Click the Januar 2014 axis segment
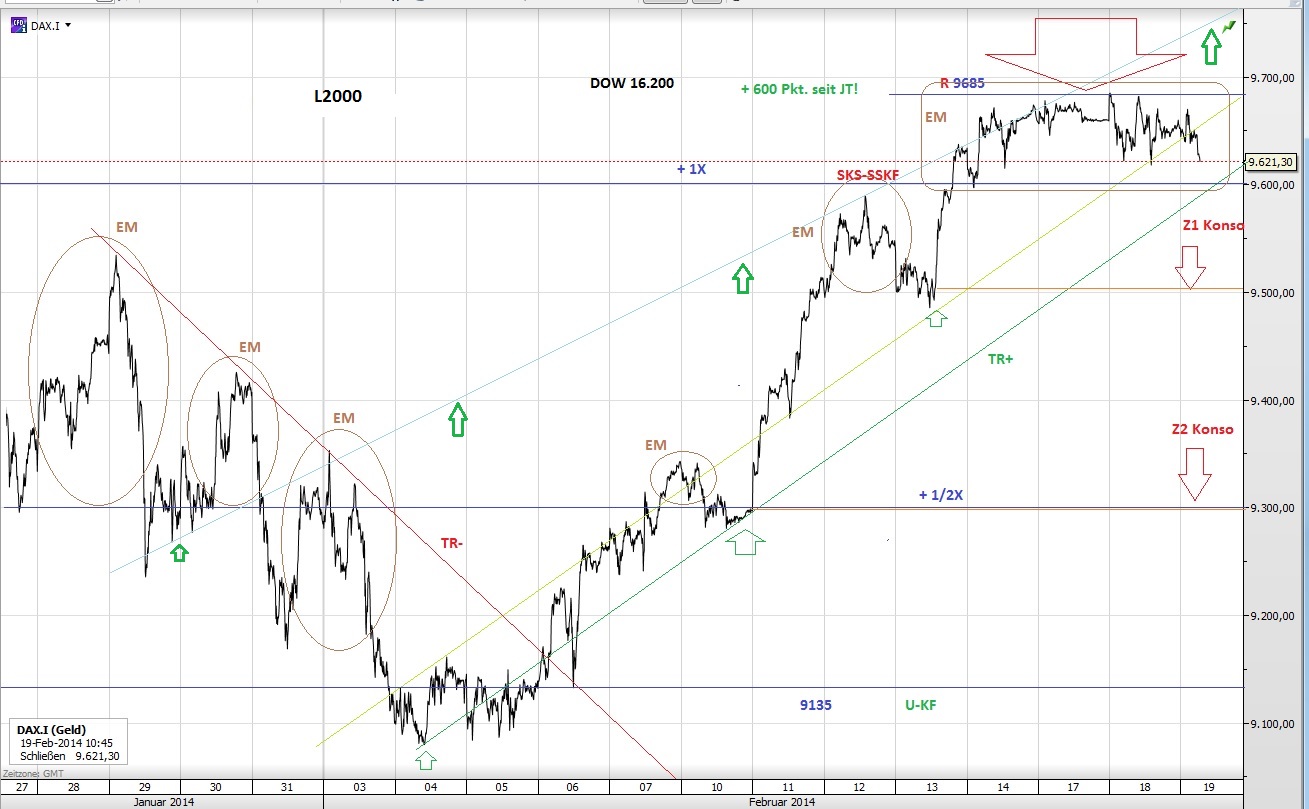This screenshot has width=1309, height=809. [162, 802]
